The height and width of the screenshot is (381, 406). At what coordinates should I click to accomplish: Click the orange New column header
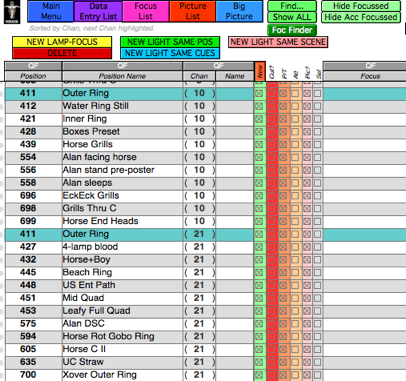coord(260,71)
